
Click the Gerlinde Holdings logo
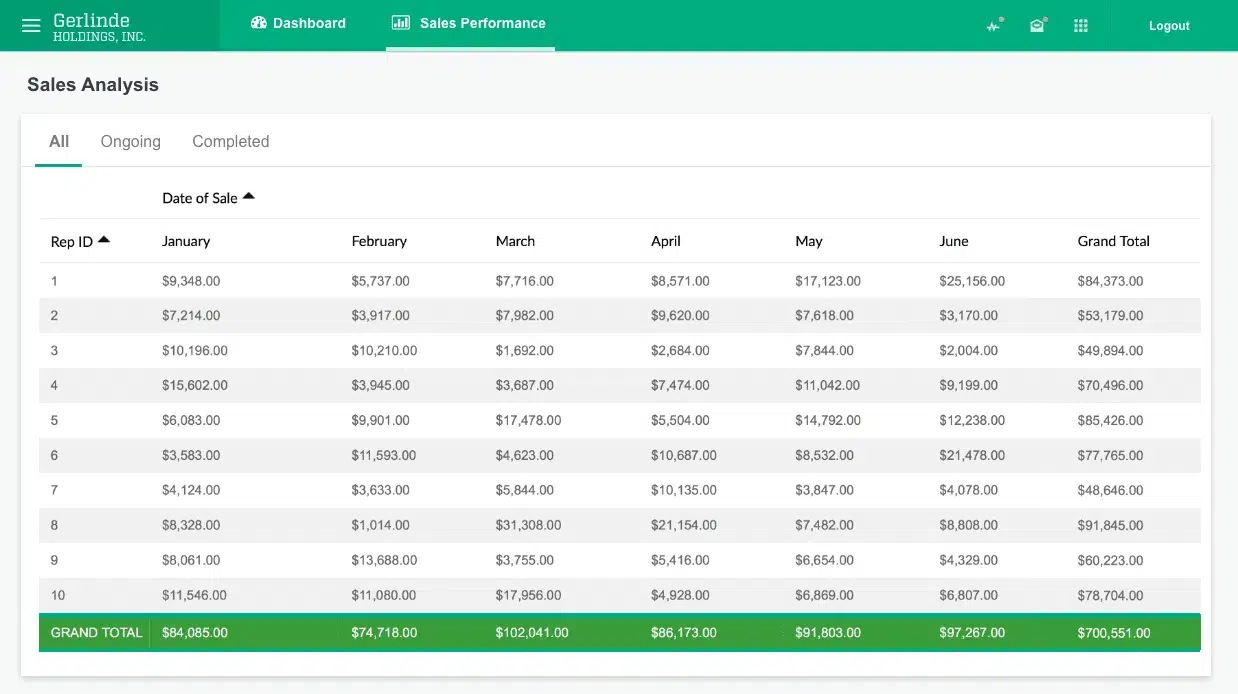[x=99, y=27]
